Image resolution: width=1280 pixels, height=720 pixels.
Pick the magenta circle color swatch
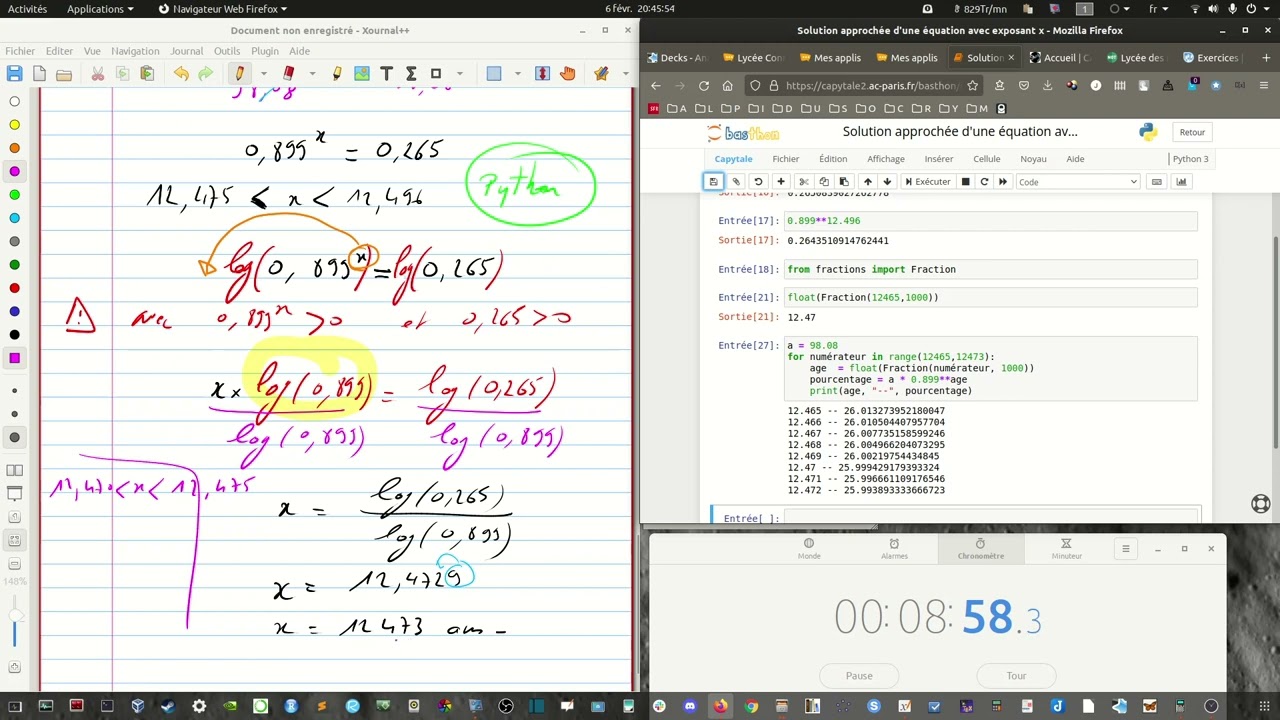(14, 171)
